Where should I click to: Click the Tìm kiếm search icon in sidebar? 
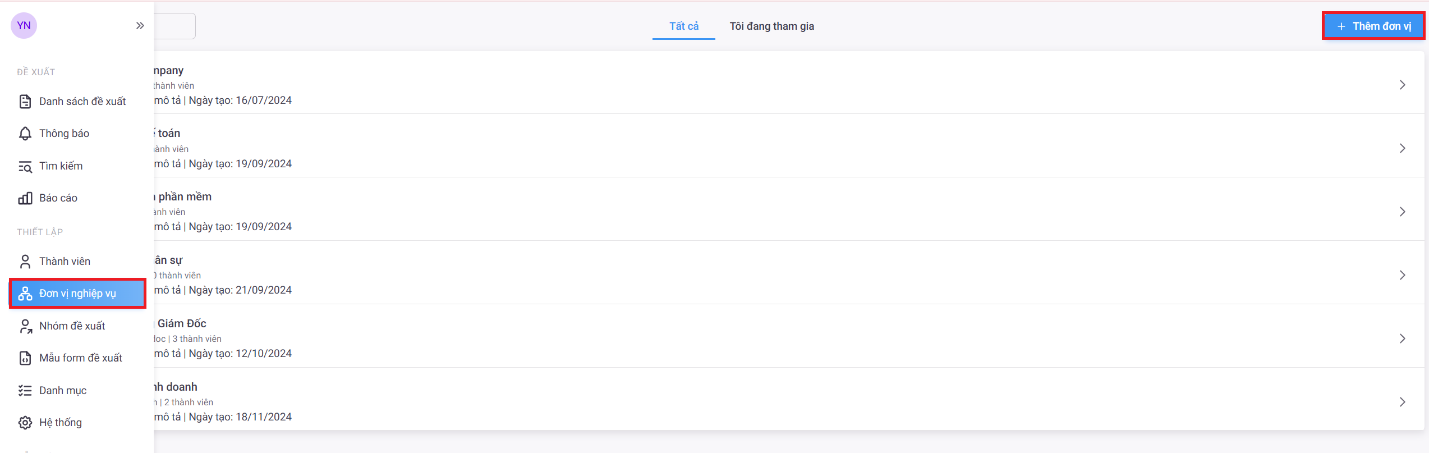tap(26, 166)
